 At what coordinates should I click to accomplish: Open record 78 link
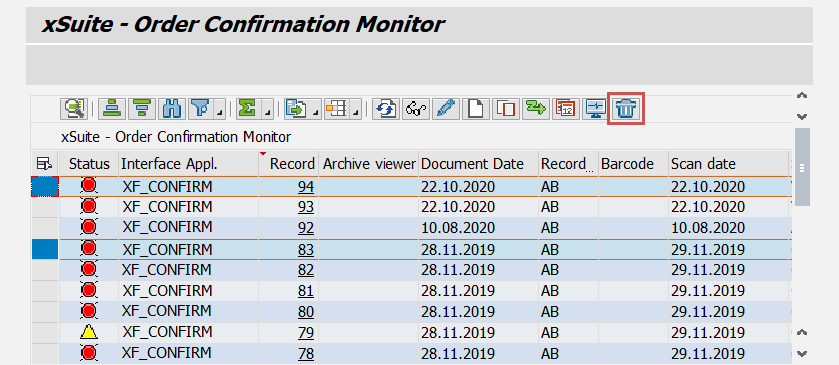[306, 354]
